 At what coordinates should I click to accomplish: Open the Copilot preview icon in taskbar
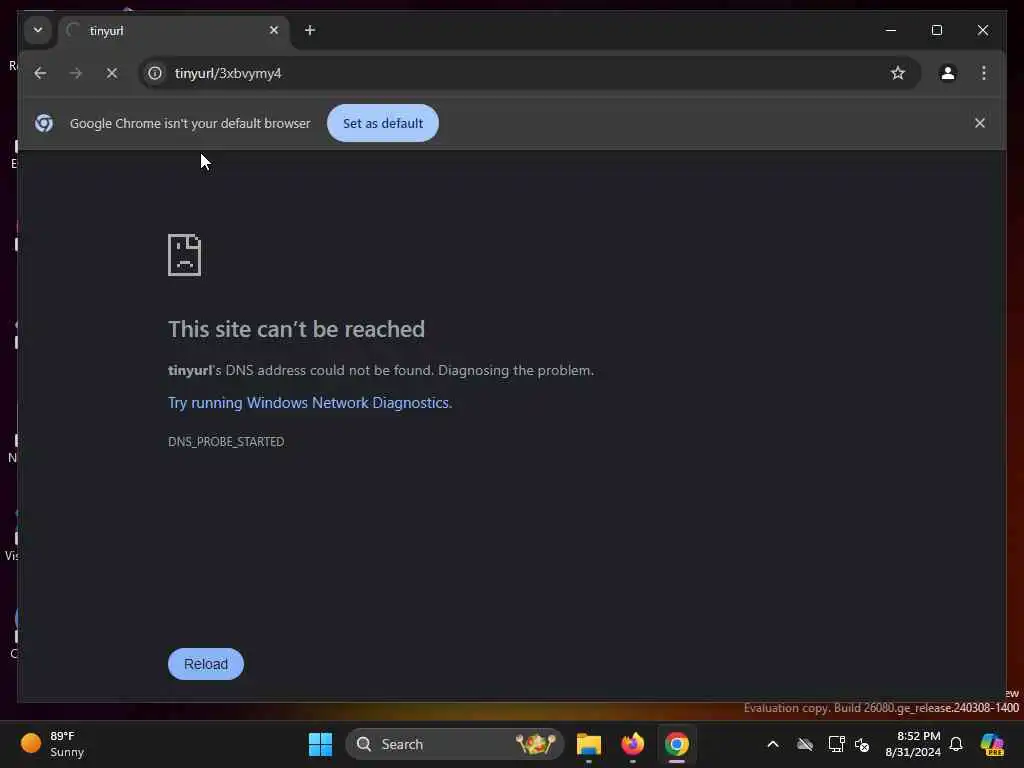point(992,744)
